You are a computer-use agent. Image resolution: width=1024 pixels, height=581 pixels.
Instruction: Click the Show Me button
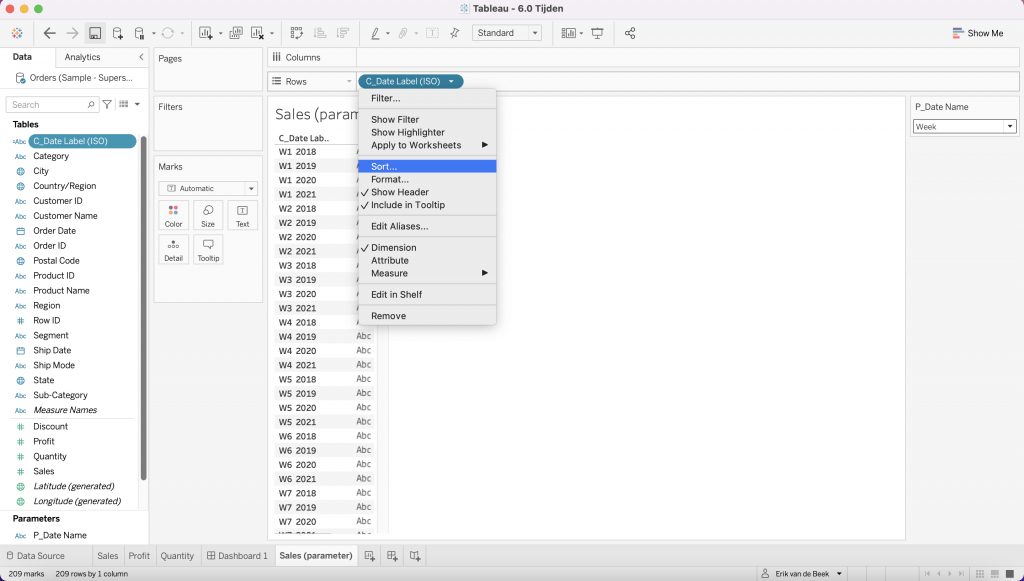[977, 33]
